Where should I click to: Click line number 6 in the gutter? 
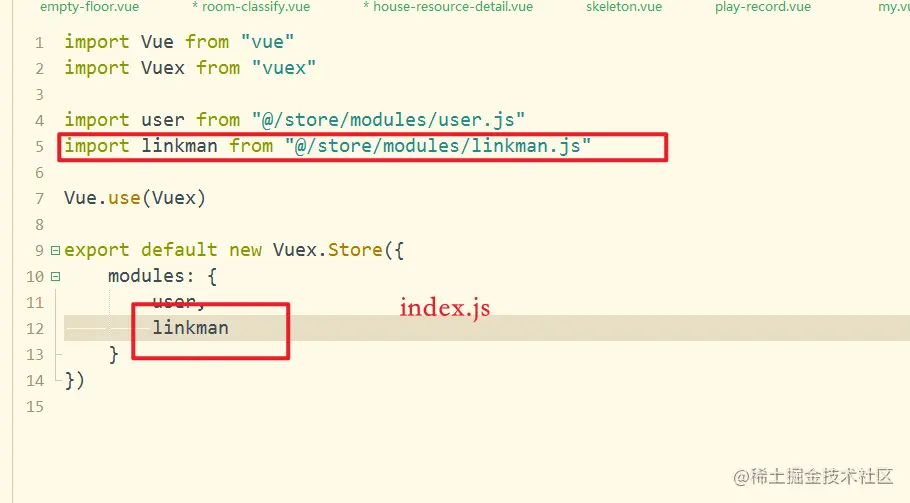click(x=39, y=173)
